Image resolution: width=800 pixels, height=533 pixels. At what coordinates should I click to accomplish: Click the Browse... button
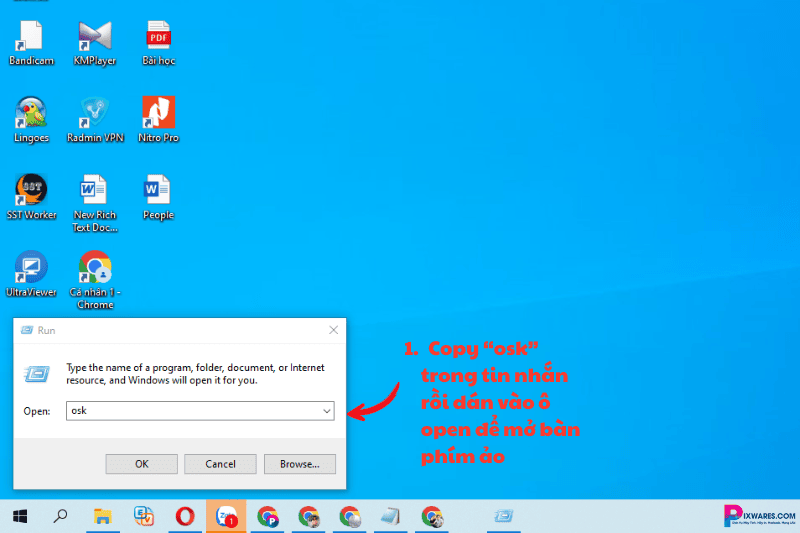click(x=299, y=464)
